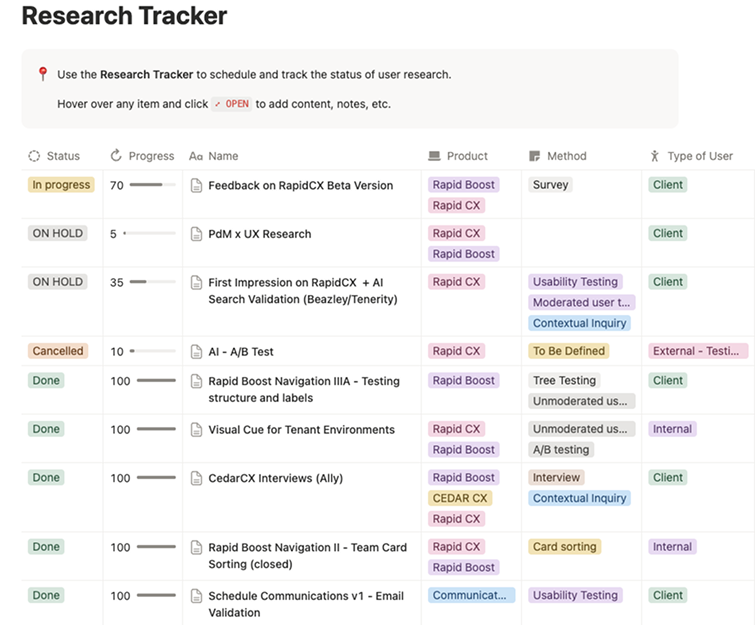Click Internal tag in Visual Cue row
The image size is (755, 625).
coord(672,429)
